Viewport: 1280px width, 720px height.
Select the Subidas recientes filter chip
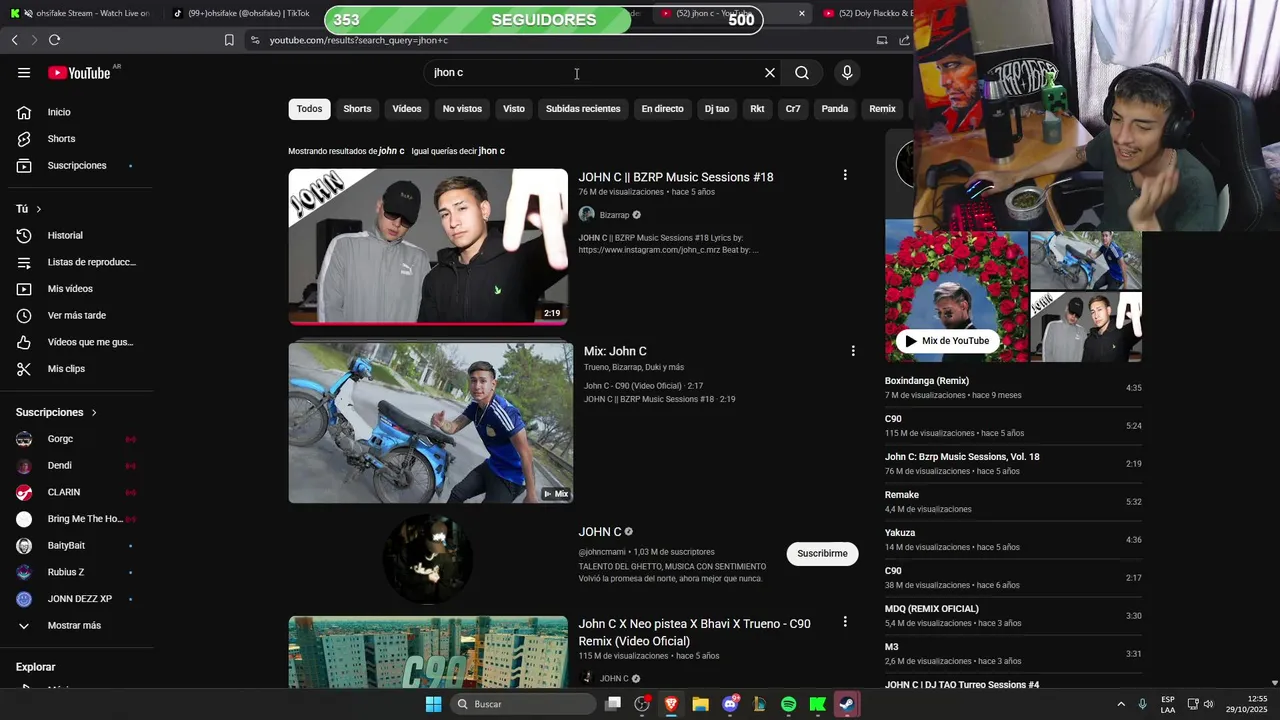coord(583,109)
